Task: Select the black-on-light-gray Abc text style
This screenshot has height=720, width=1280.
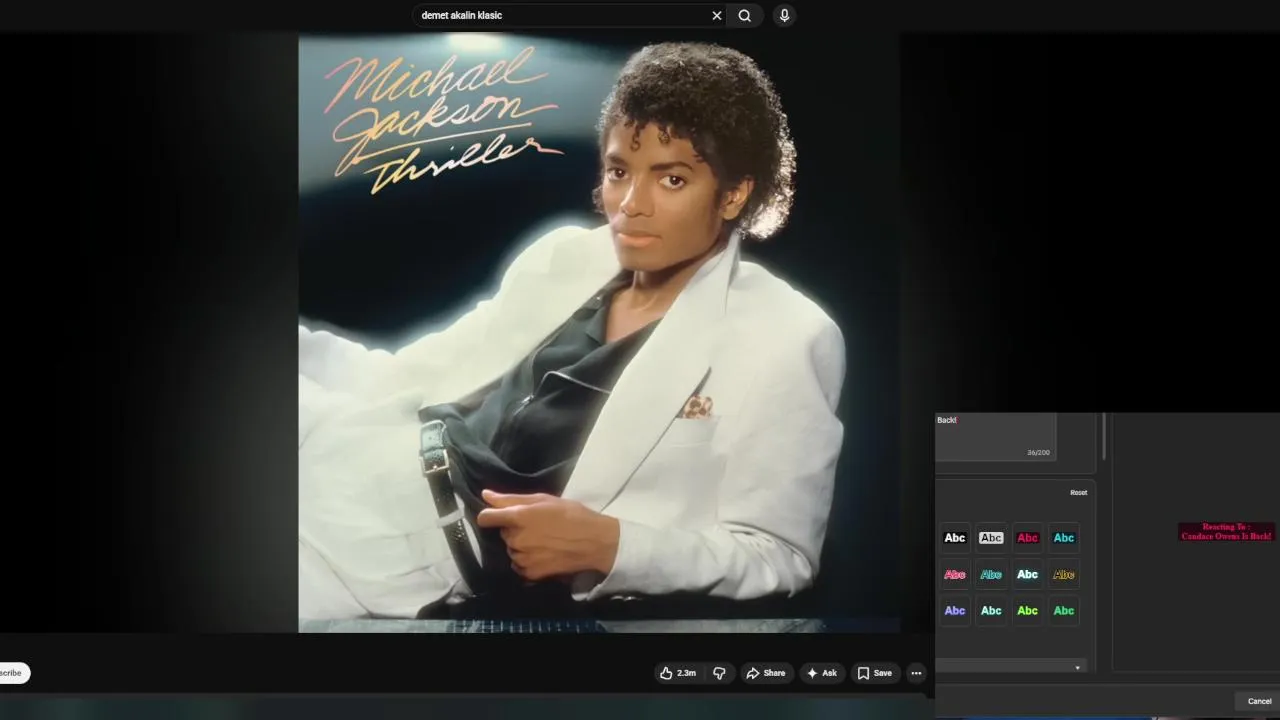Action: click(x=991, y=538)
